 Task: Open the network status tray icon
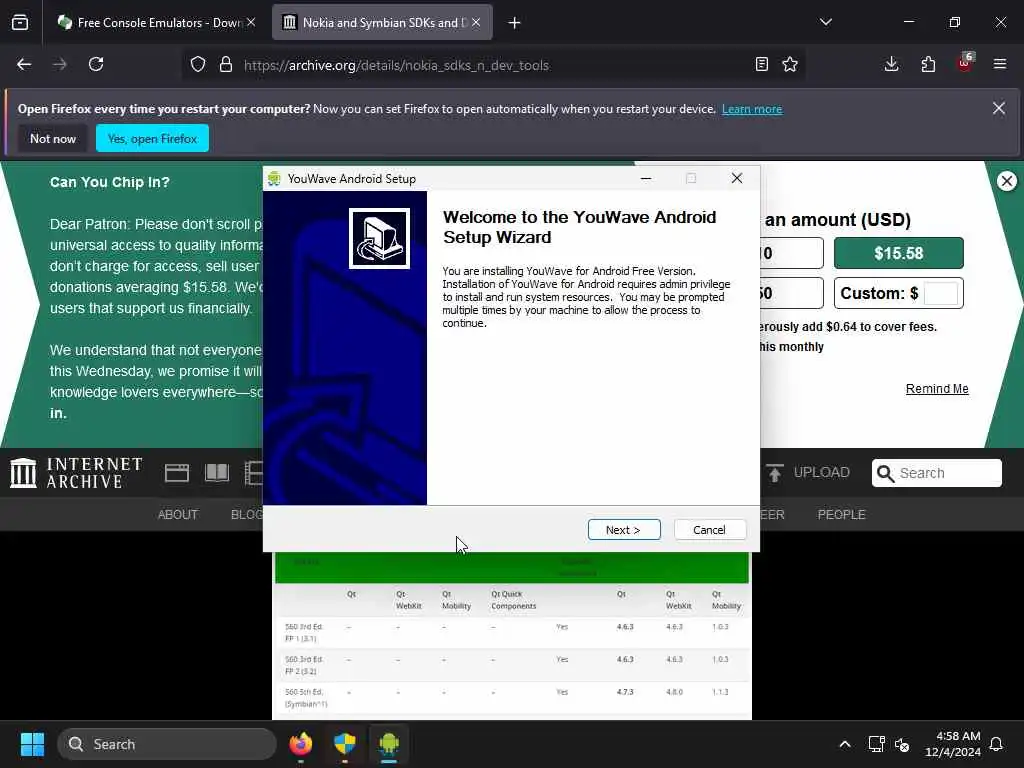click(876, 744)
